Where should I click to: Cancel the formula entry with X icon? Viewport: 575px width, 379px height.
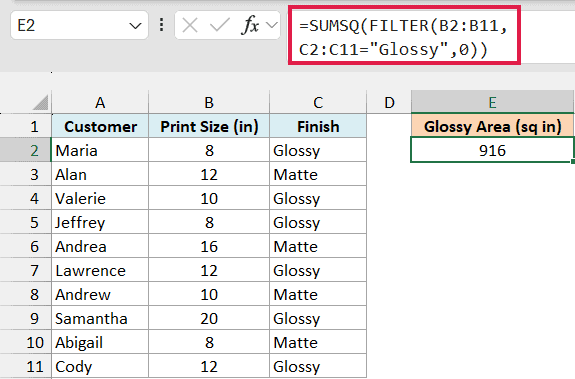point(190,26)
